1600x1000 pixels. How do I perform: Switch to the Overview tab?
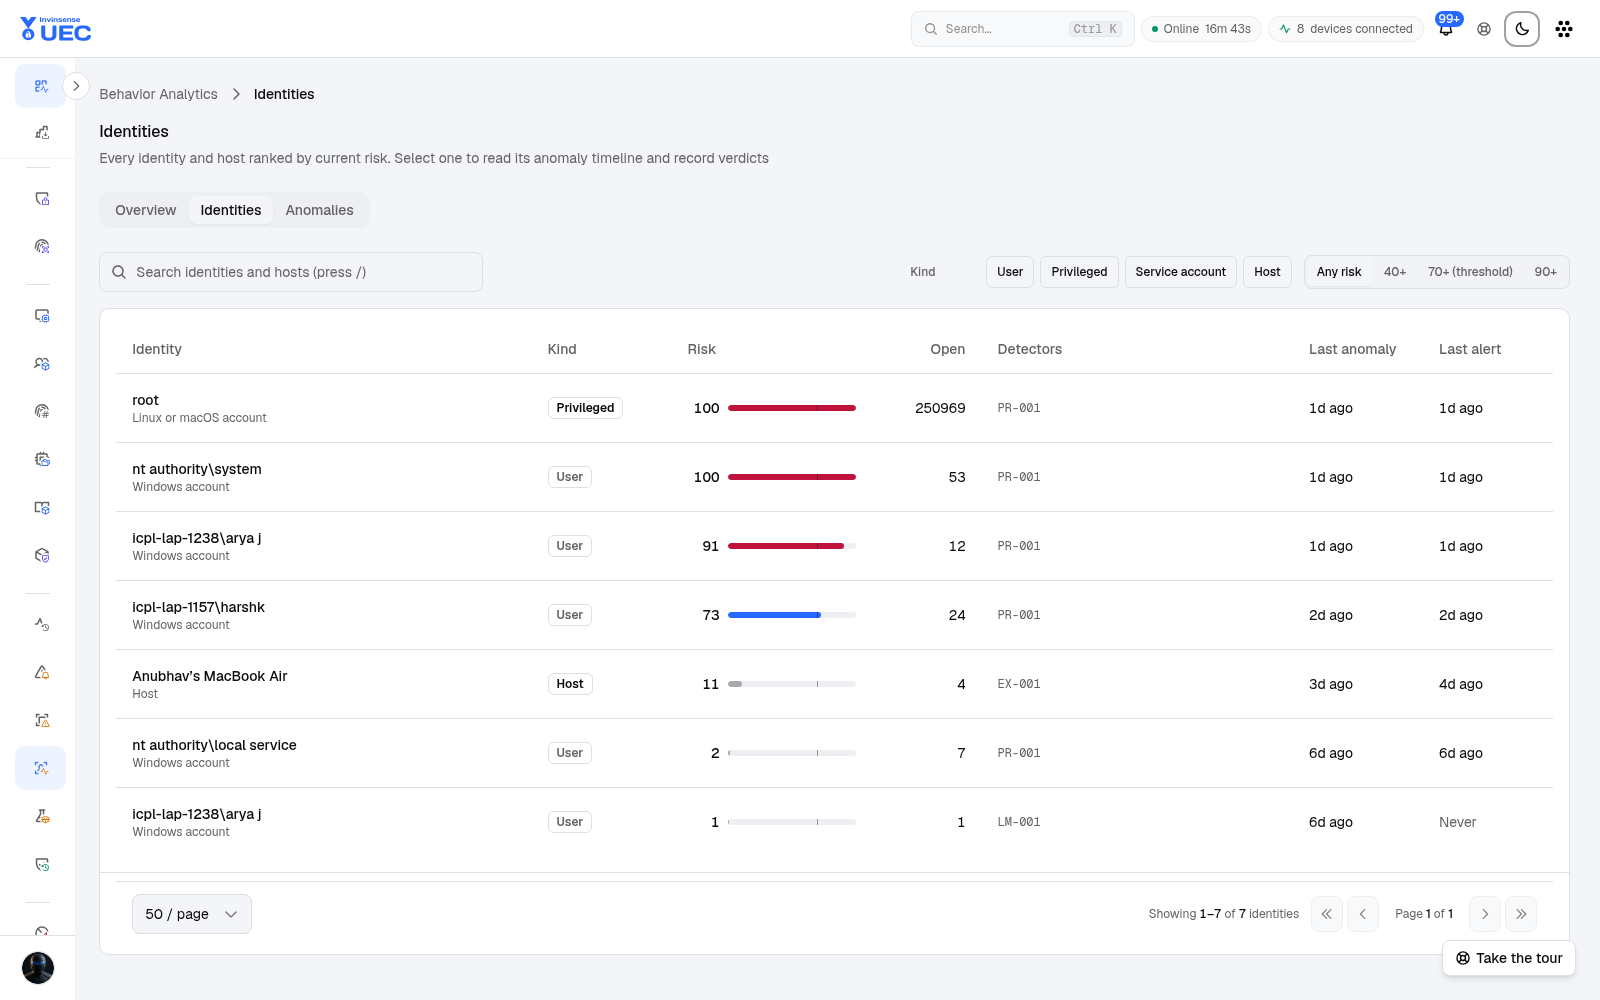[146, 210]
